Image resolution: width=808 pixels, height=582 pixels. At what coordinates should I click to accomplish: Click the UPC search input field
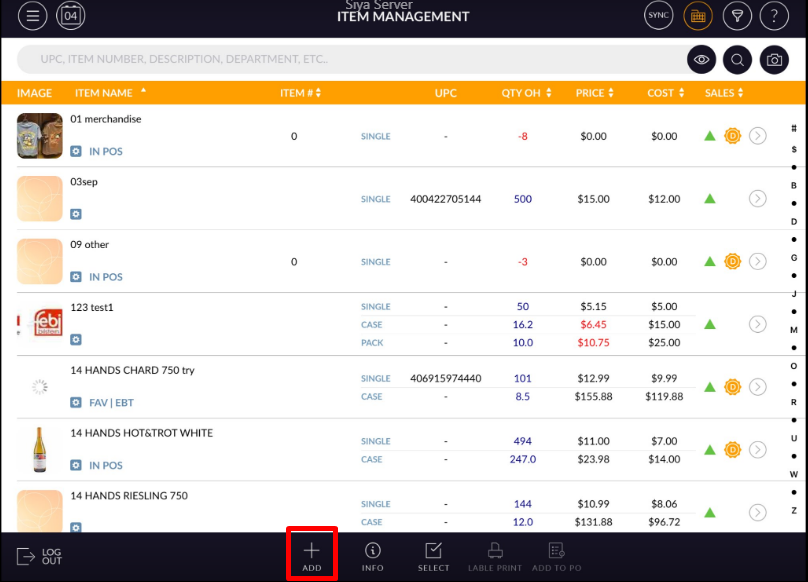(350, 60)
